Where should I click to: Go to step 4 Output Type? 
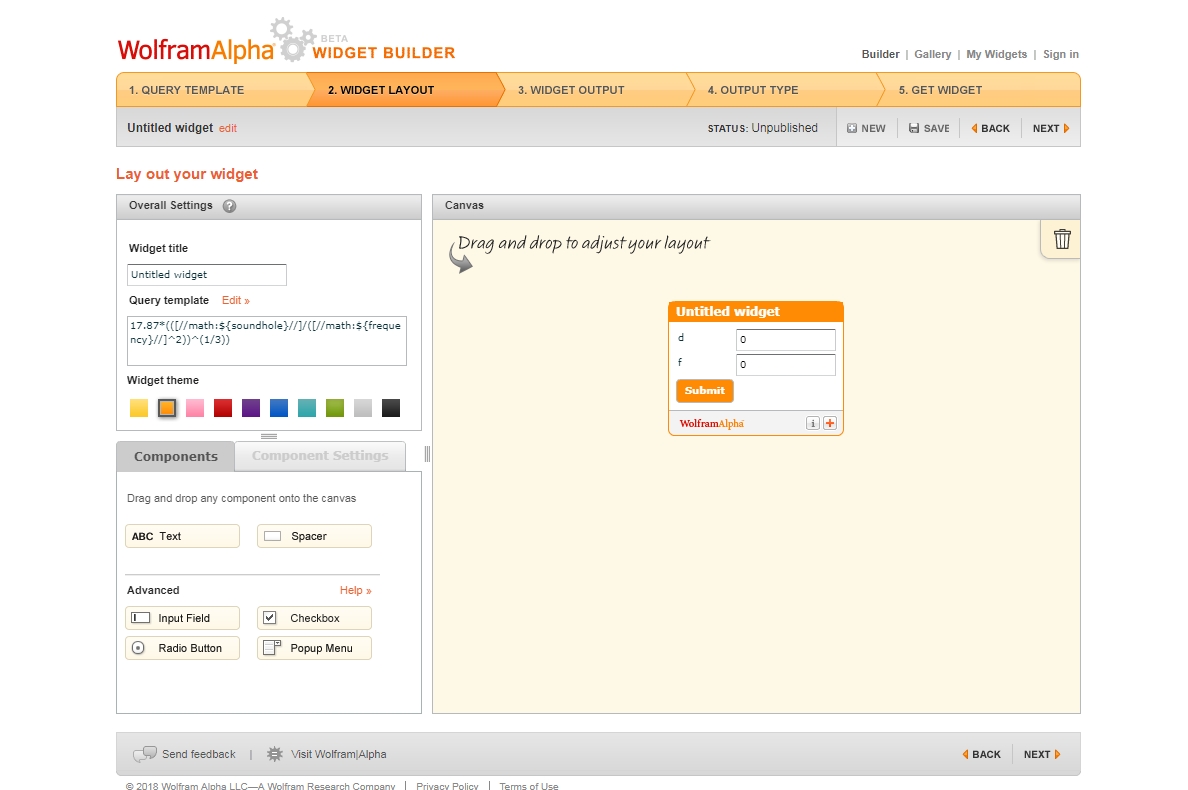[x=784, y=89]
